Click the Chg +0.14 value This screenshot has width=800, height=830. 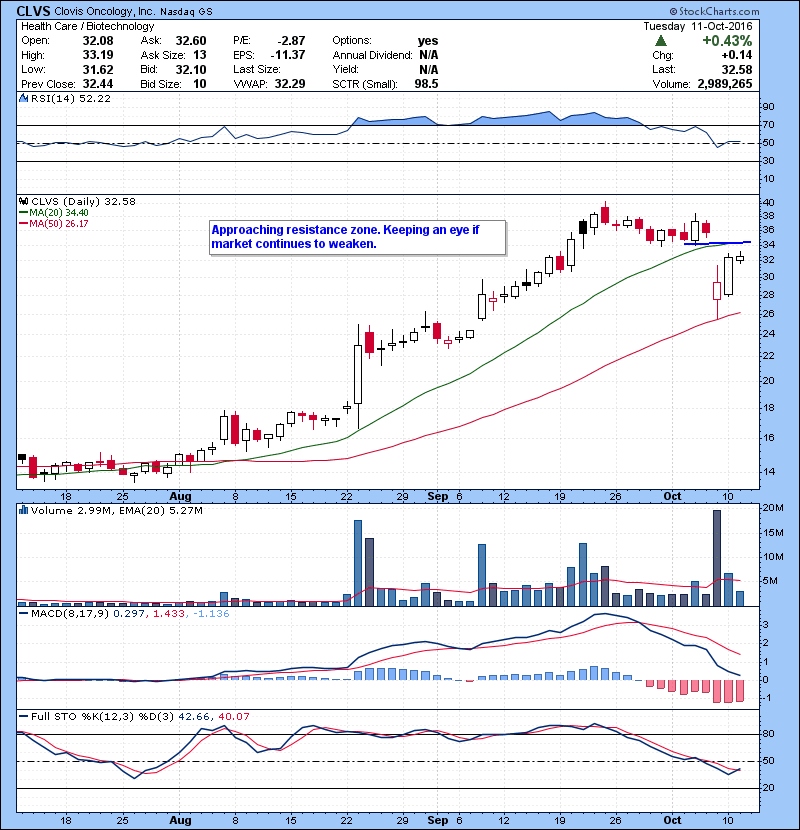pyautogui.click(x=737, y=55)
